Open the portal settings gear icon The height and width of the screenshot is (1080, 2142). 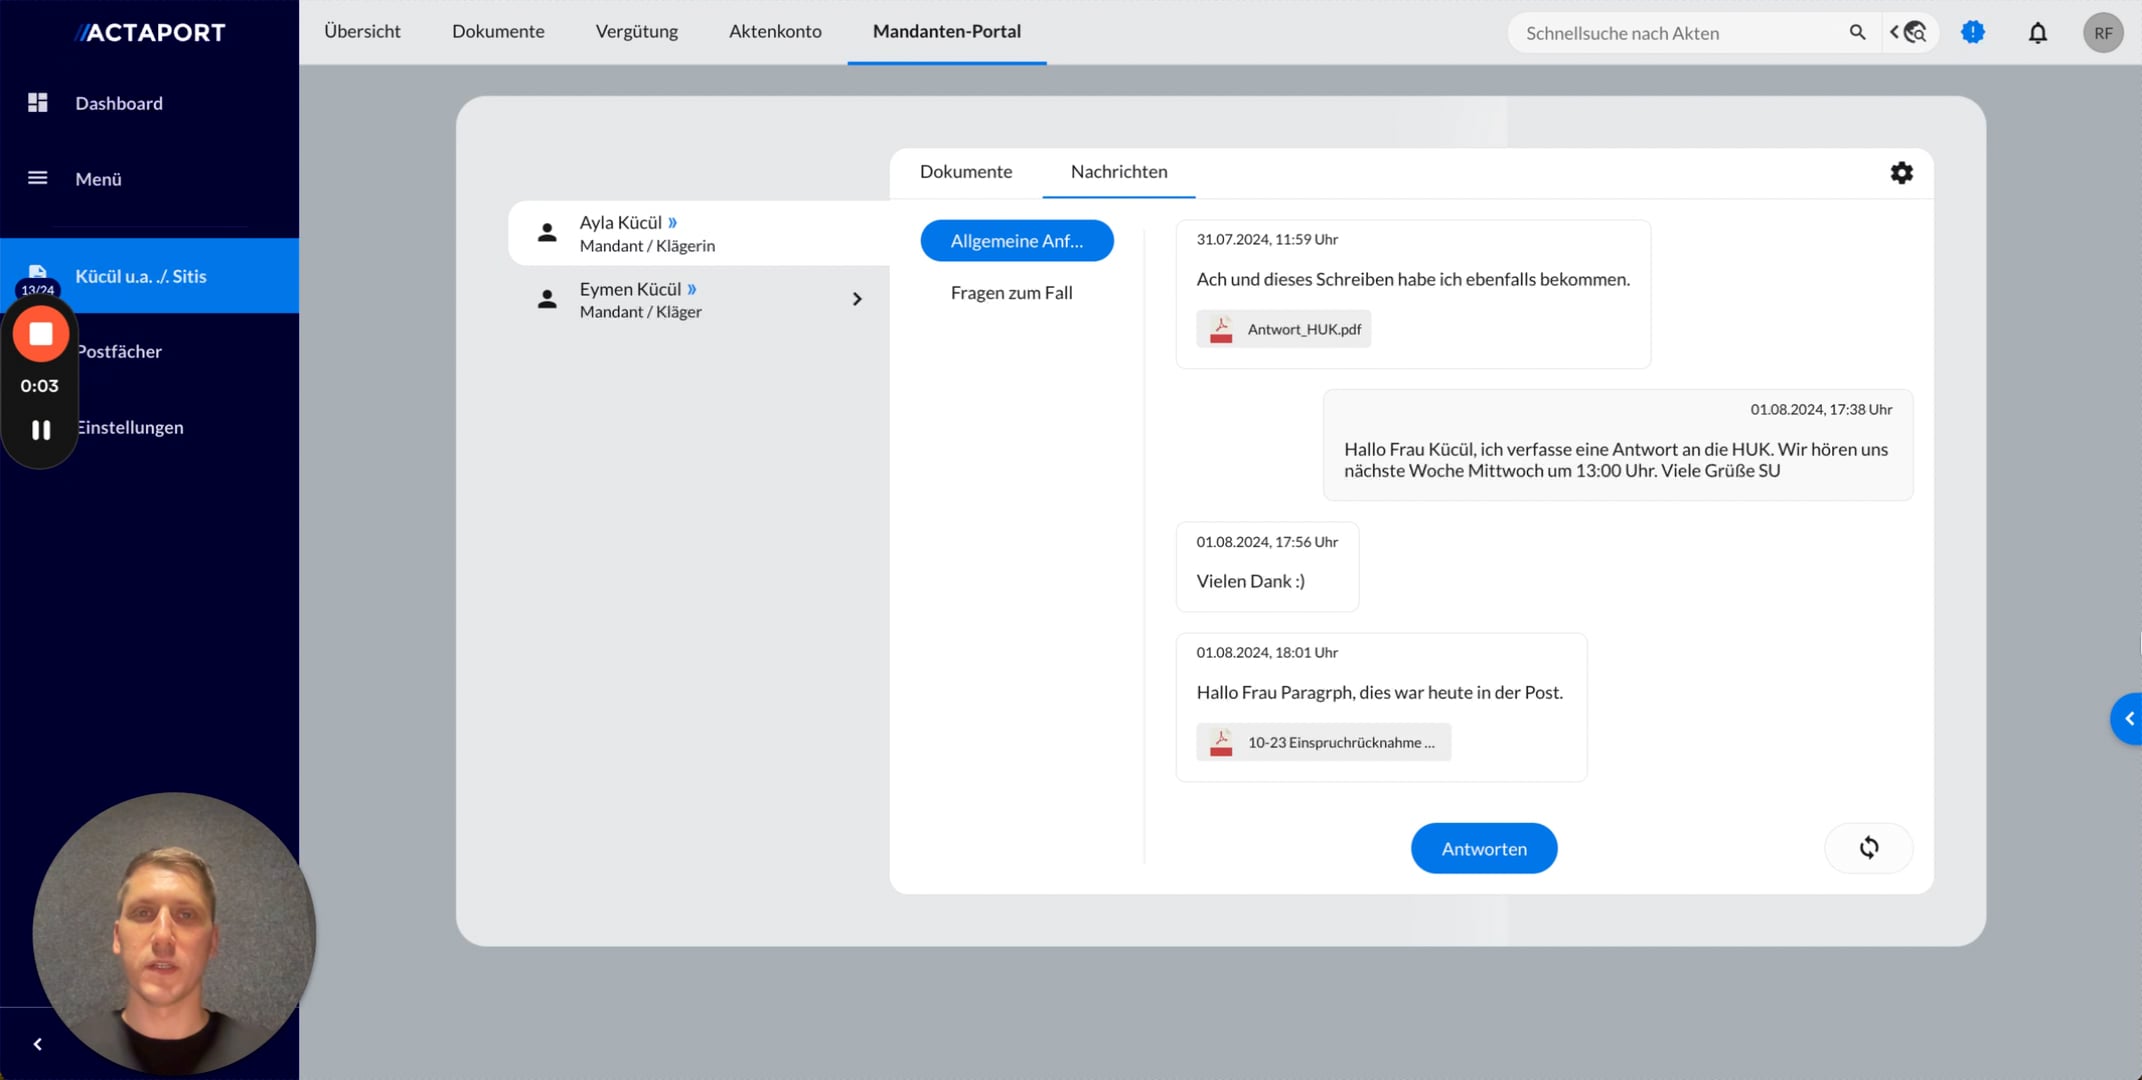pyautogui.click(x=1901, y=173)
